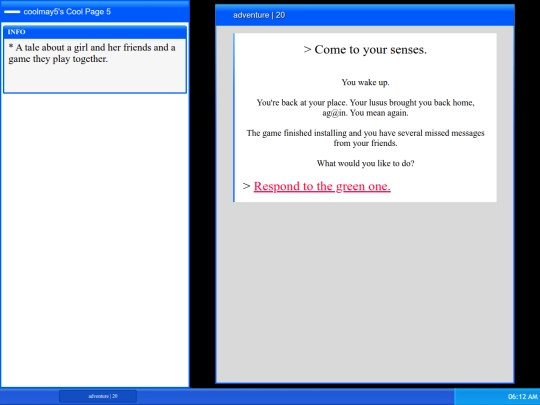540x405 pixels.
Task: Select the 'adventure | 20' taskbar button
Action: coord(98,396)
